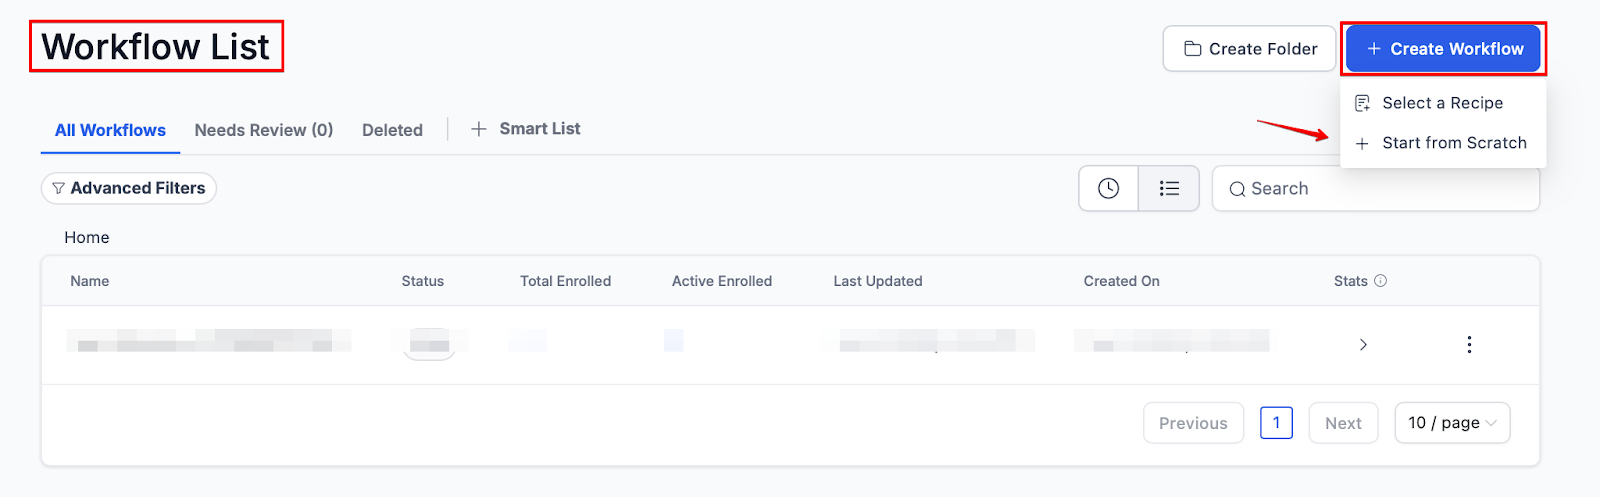1600x497 pixels.
Task: Choose Select a Recipe option
Action: 1442,103
